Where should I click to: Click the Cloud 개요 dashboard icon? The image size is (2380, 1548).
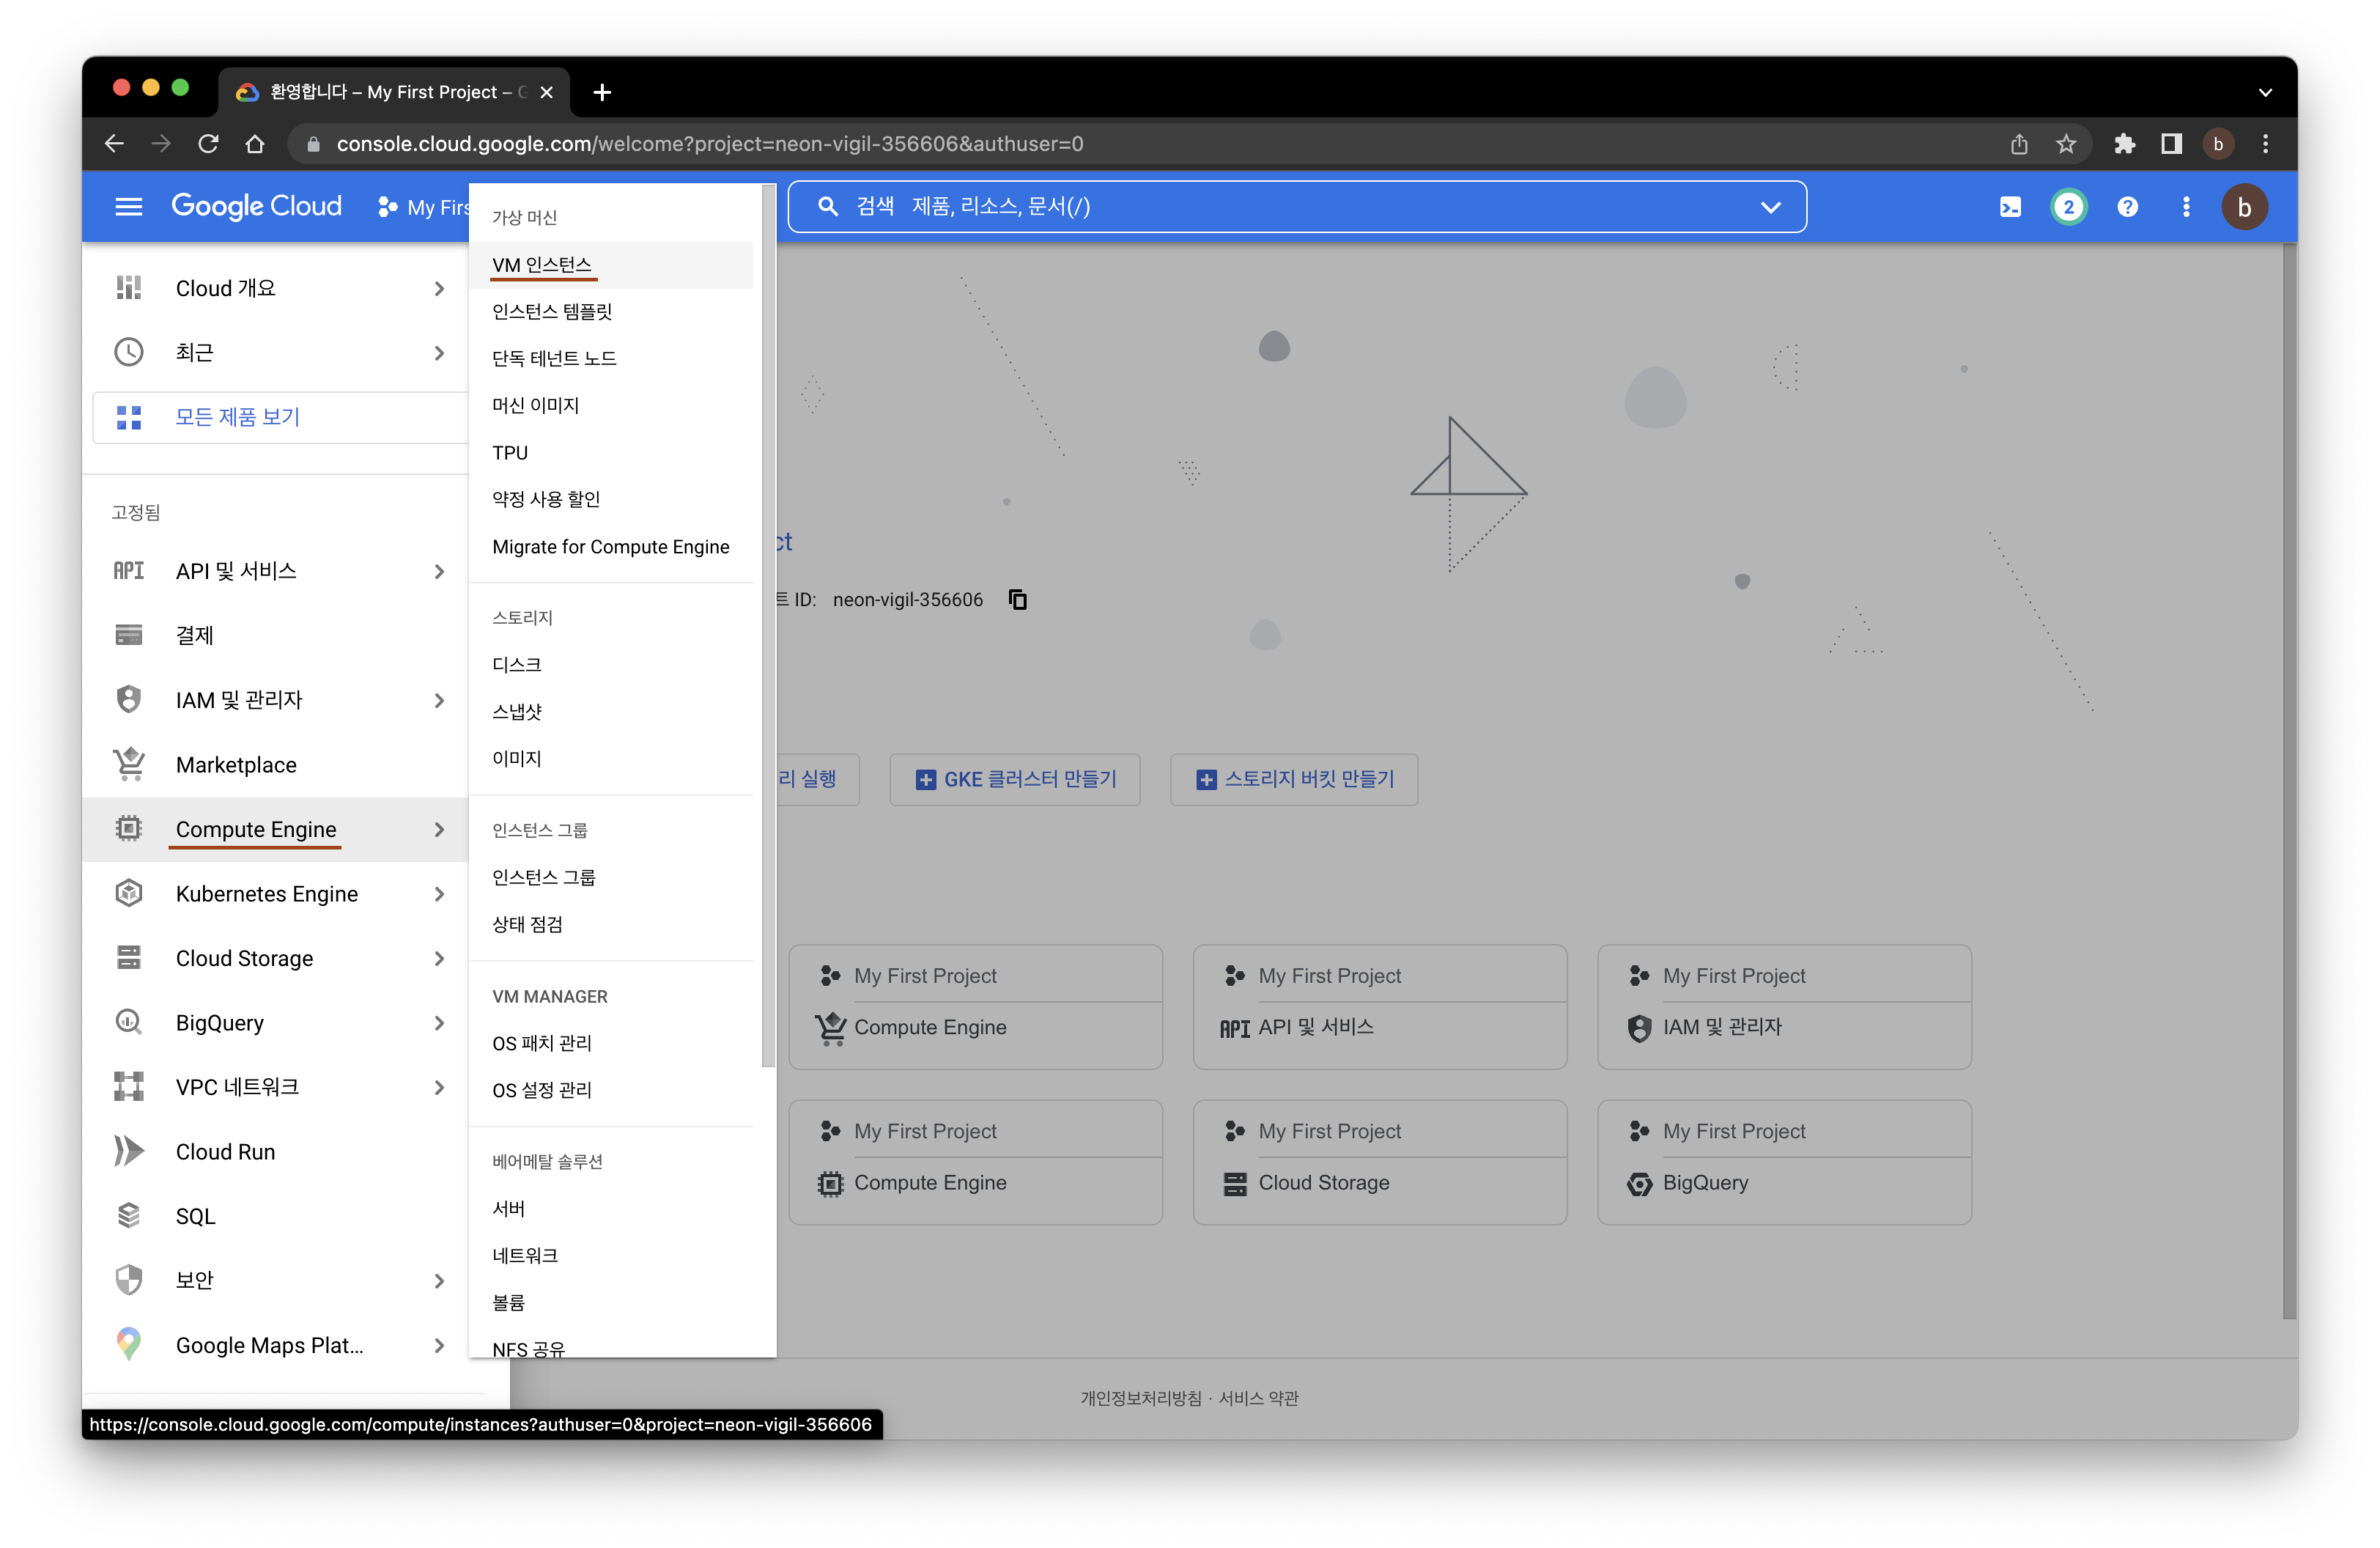pyautogui.click(x=129, y=288)
